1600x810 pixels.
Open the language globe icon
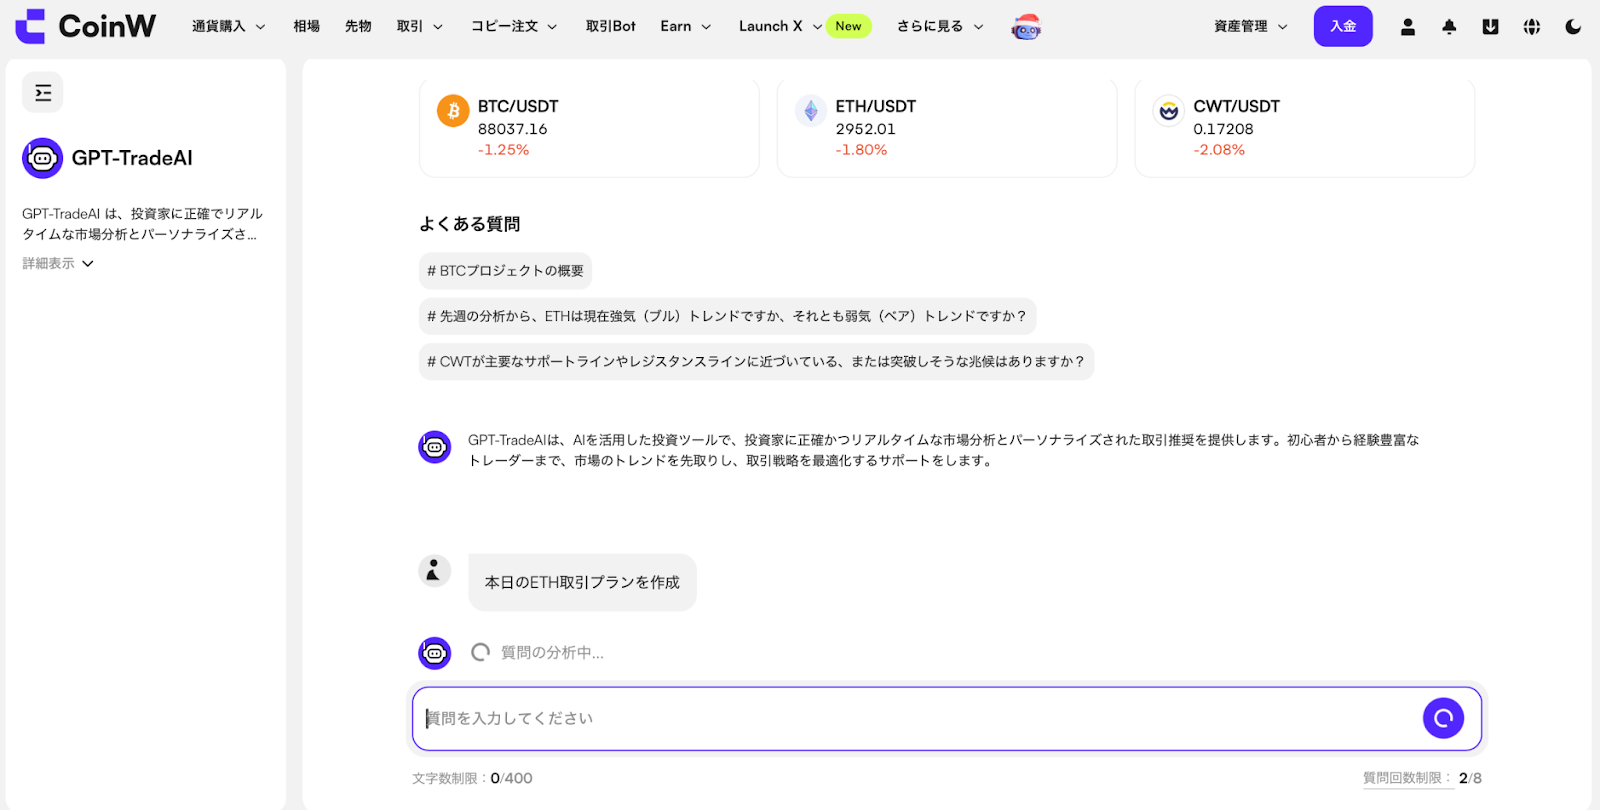click(1531, 27)
